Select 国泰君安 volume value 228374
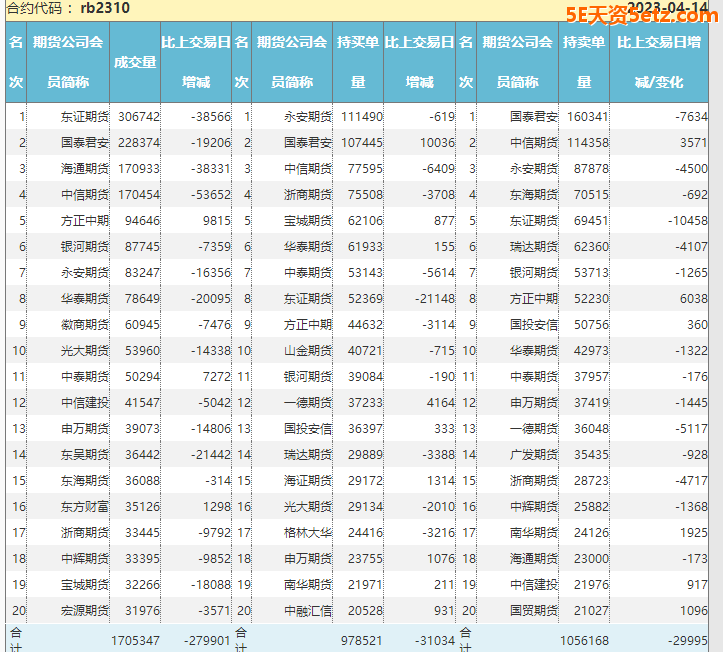 139,143
